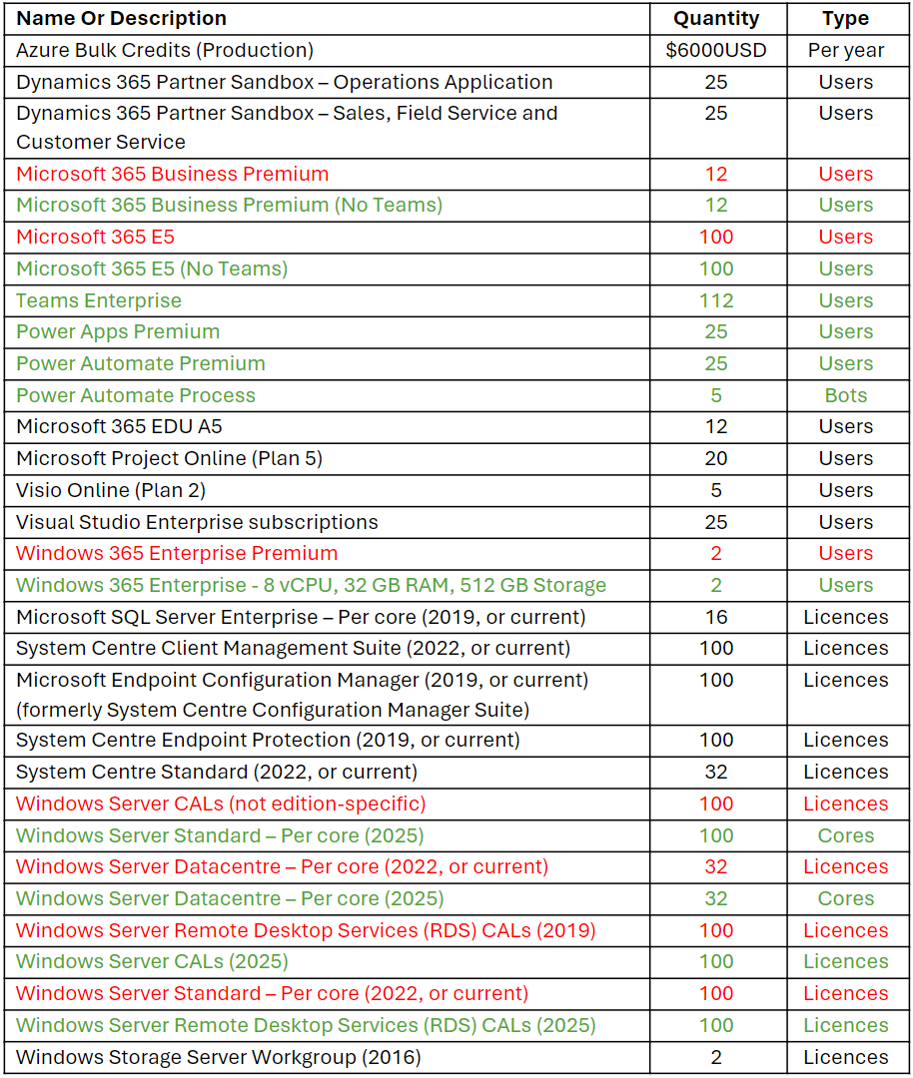Click quantity 25 for Power Apps Premium
Viewport: 913px width, 1078px height.
(x=716, y=331)
